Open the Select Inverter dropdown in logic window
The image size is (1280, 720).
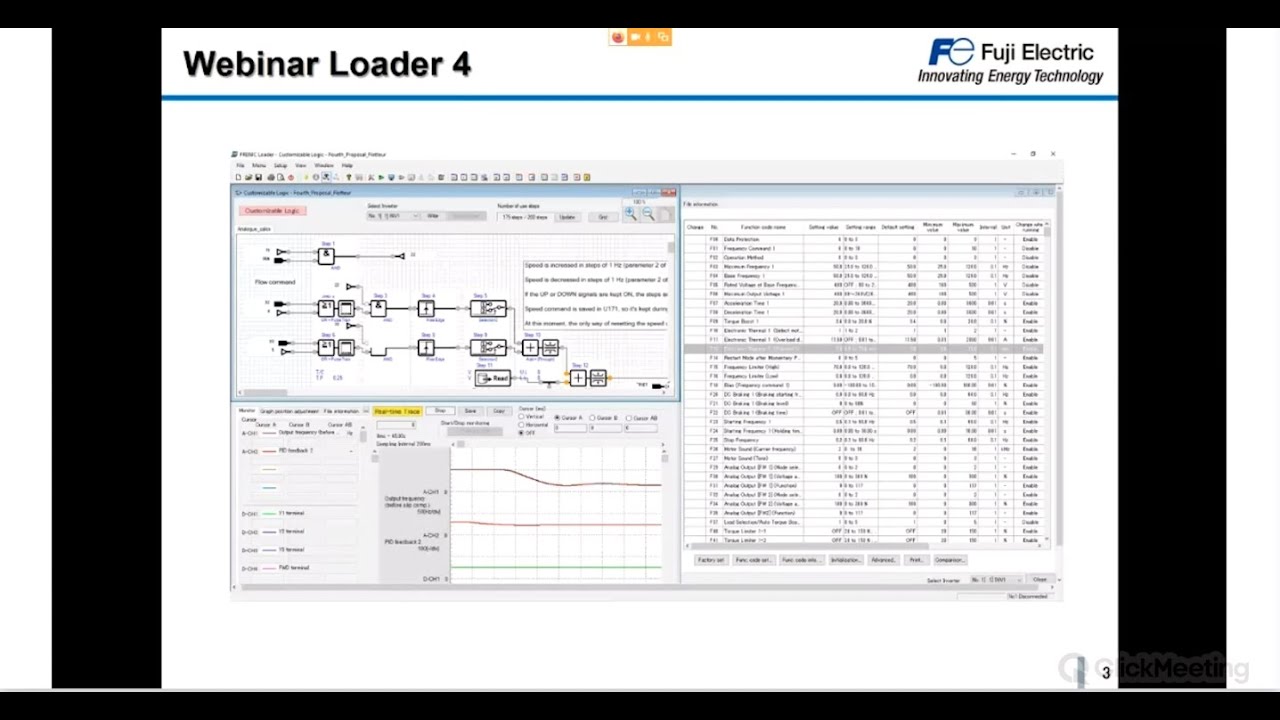coord(394,216)
